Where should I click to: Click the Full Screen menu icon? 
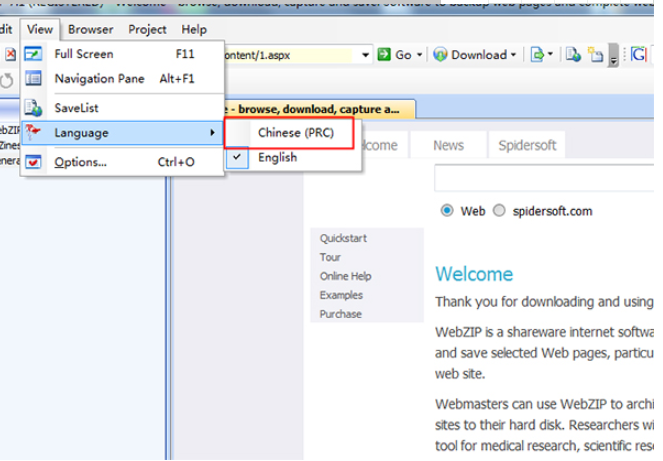coord(34,54)
